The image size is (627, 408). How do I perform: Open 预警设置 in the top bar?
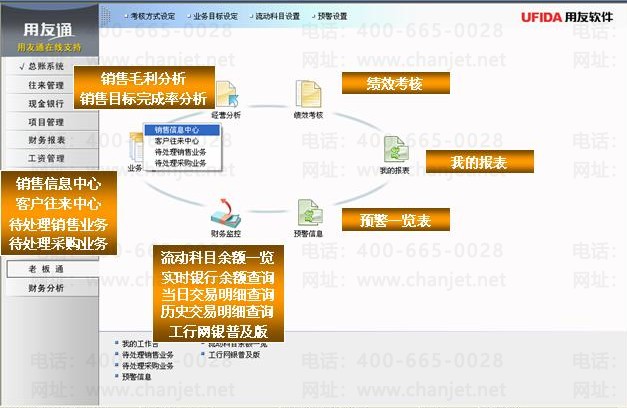332,16
